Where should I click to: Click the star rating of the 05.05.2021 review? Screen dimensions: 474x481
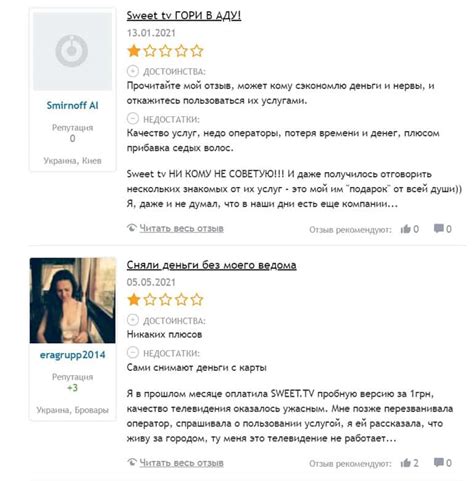[x=165, y=300]
